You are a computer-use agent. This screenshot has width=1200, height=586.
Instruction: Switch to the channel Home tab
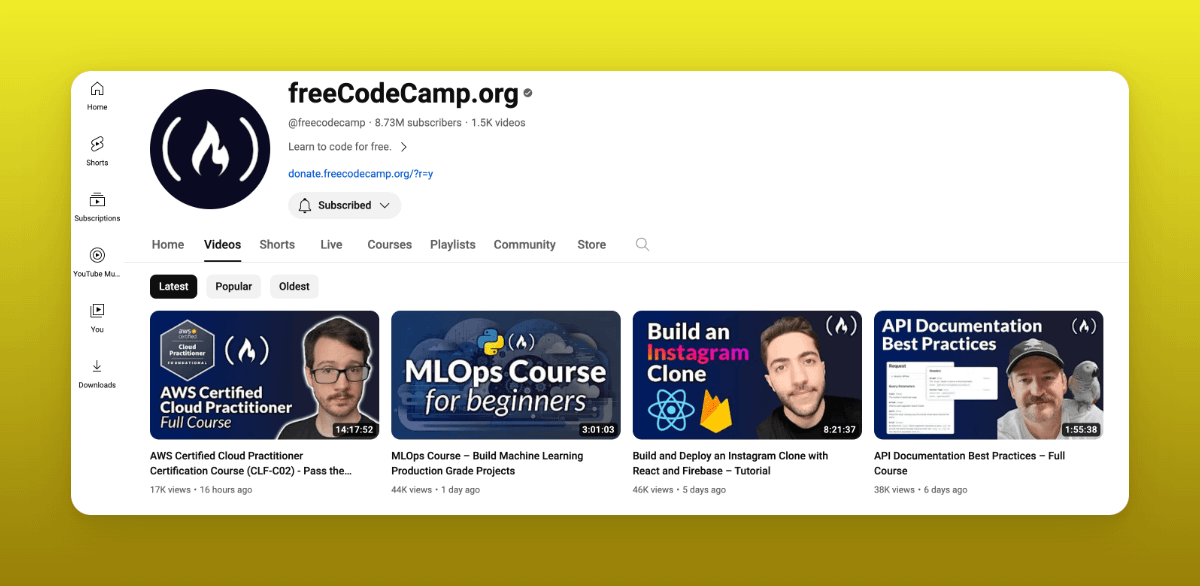coord(168,244)
